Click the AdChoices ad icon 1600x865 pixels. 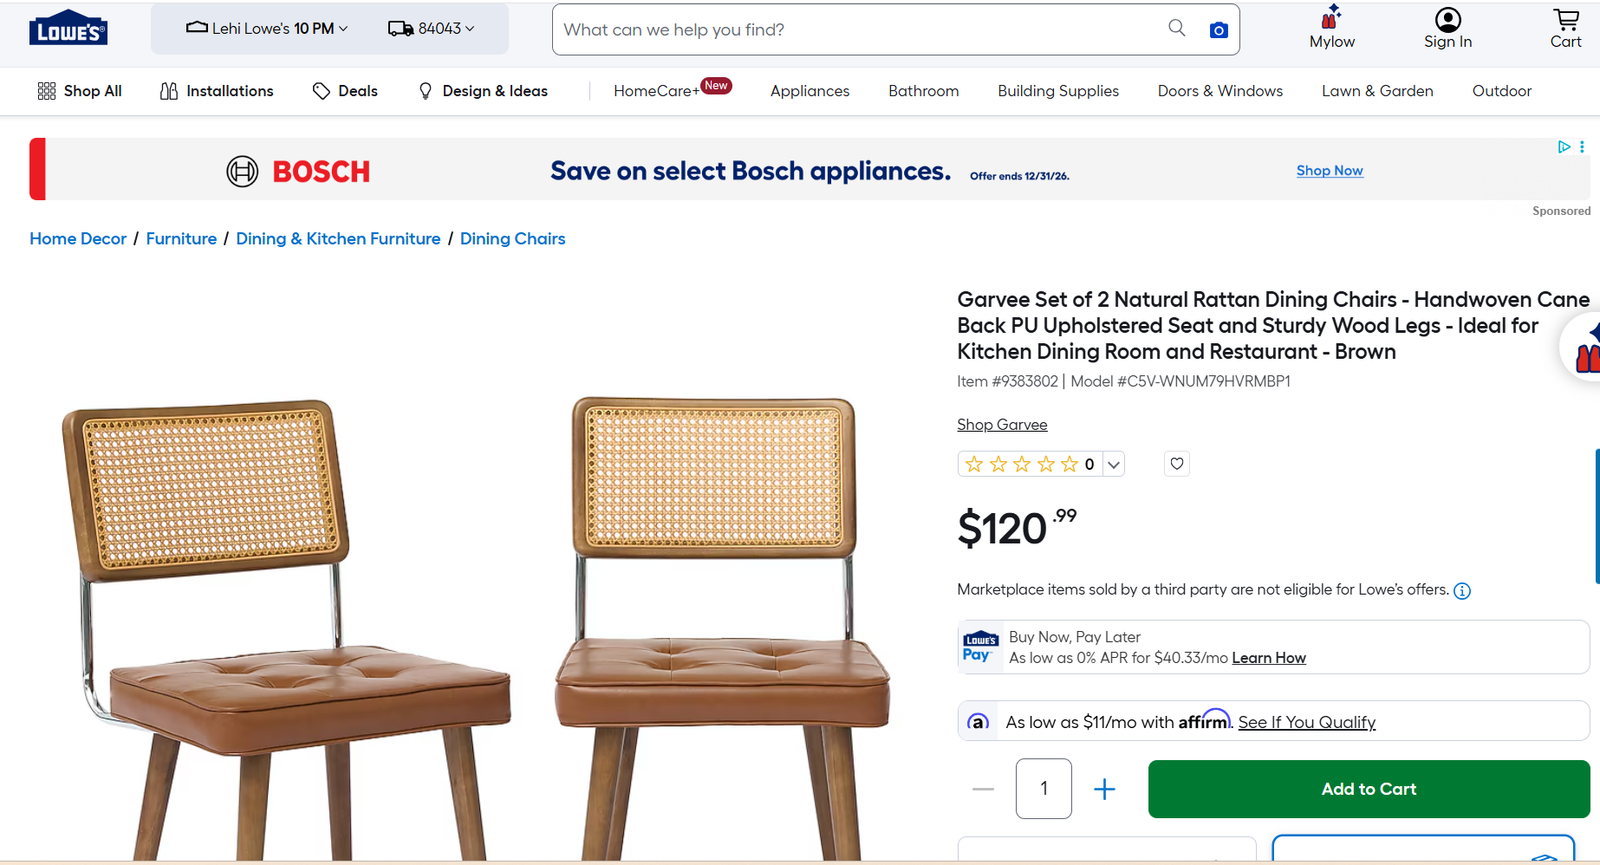(x=1564, y=147)
